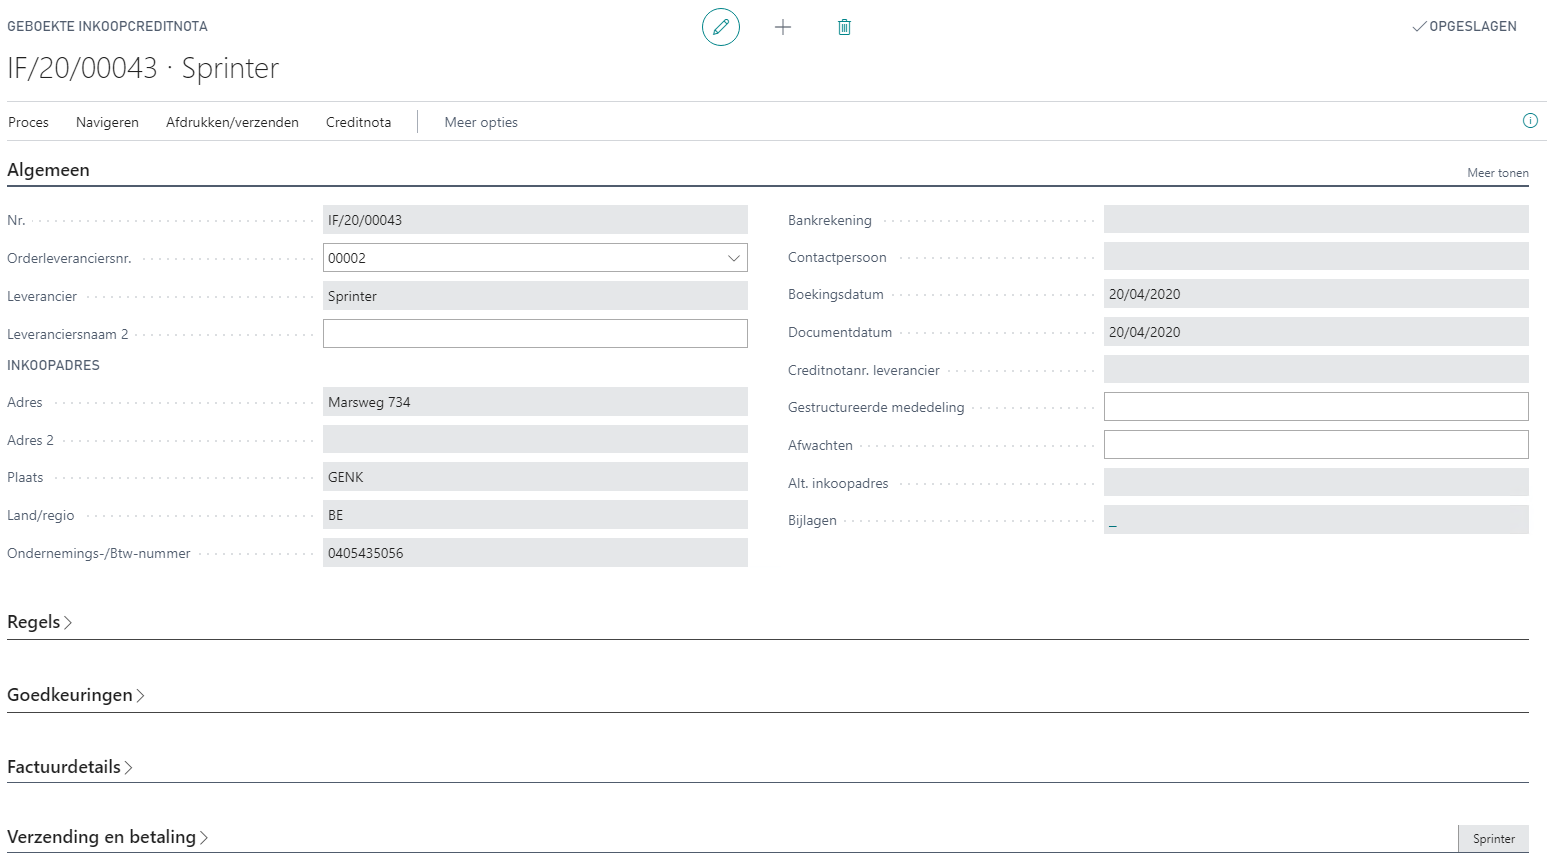Open the Creditnota menu
The image size is (1550, 867).
click(x=358, y=122)
